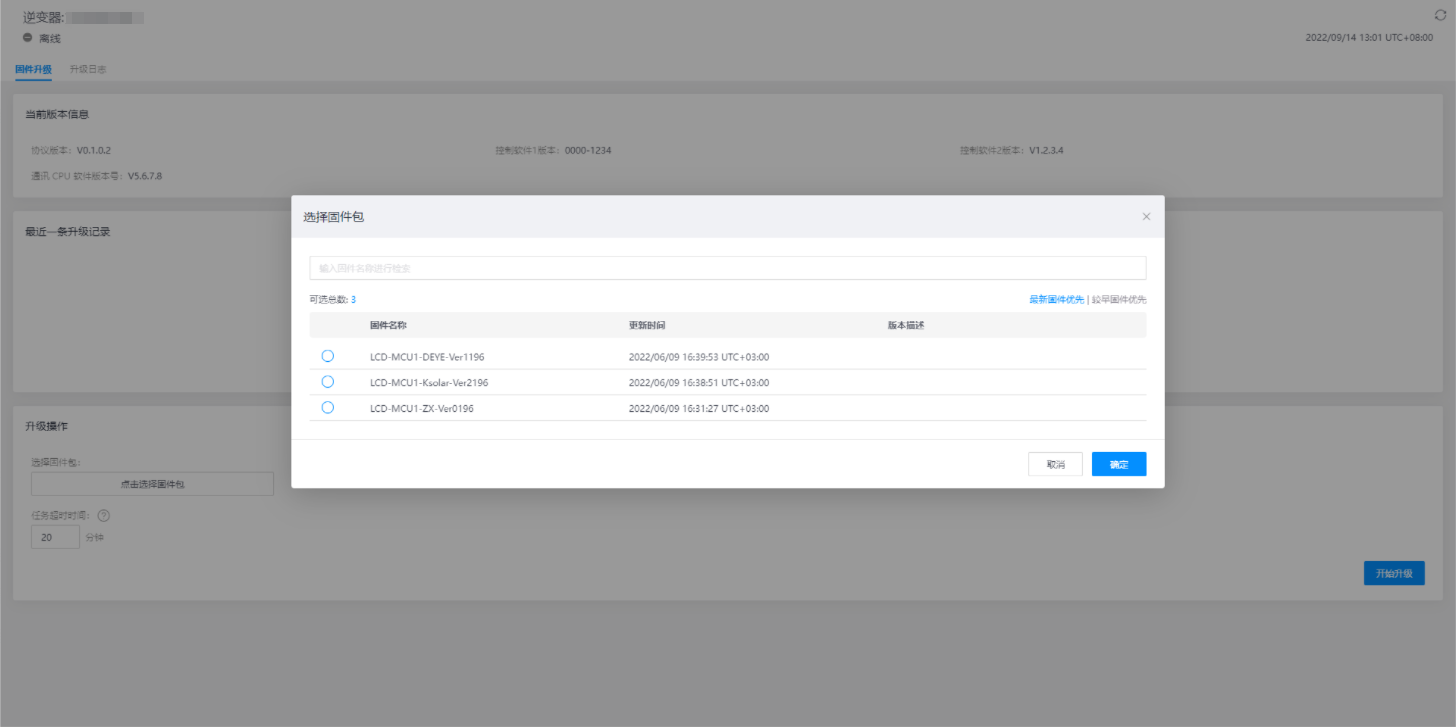
Task: Select the LCD-MCU1-Ksolar-Ver2196 radio button
Action: [x=328, y=382]
